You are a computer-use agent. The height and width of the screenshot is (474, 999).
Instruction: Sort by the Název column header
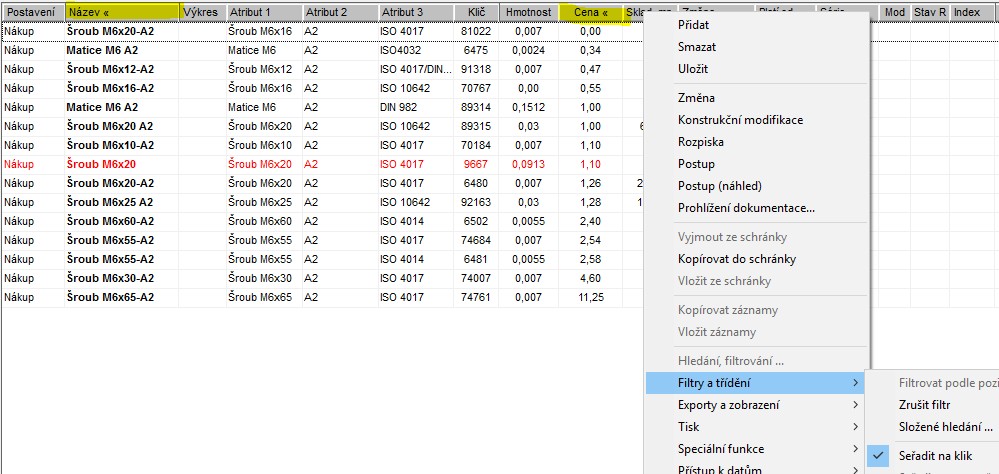coord(122,12)
